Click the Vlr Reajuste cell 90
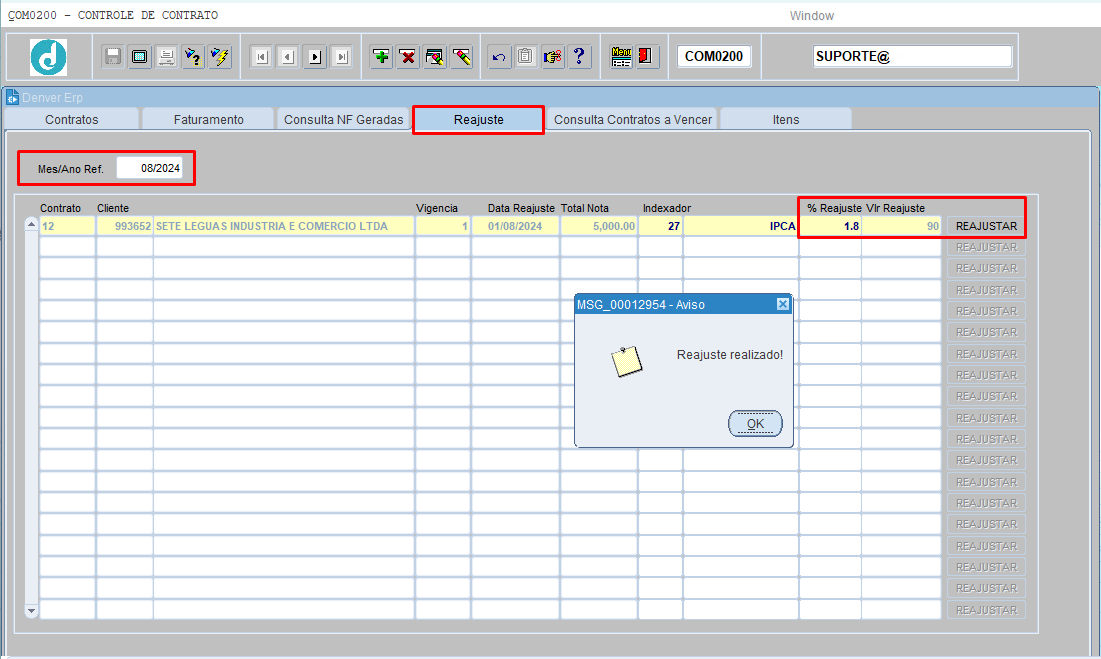 [902, 226]
